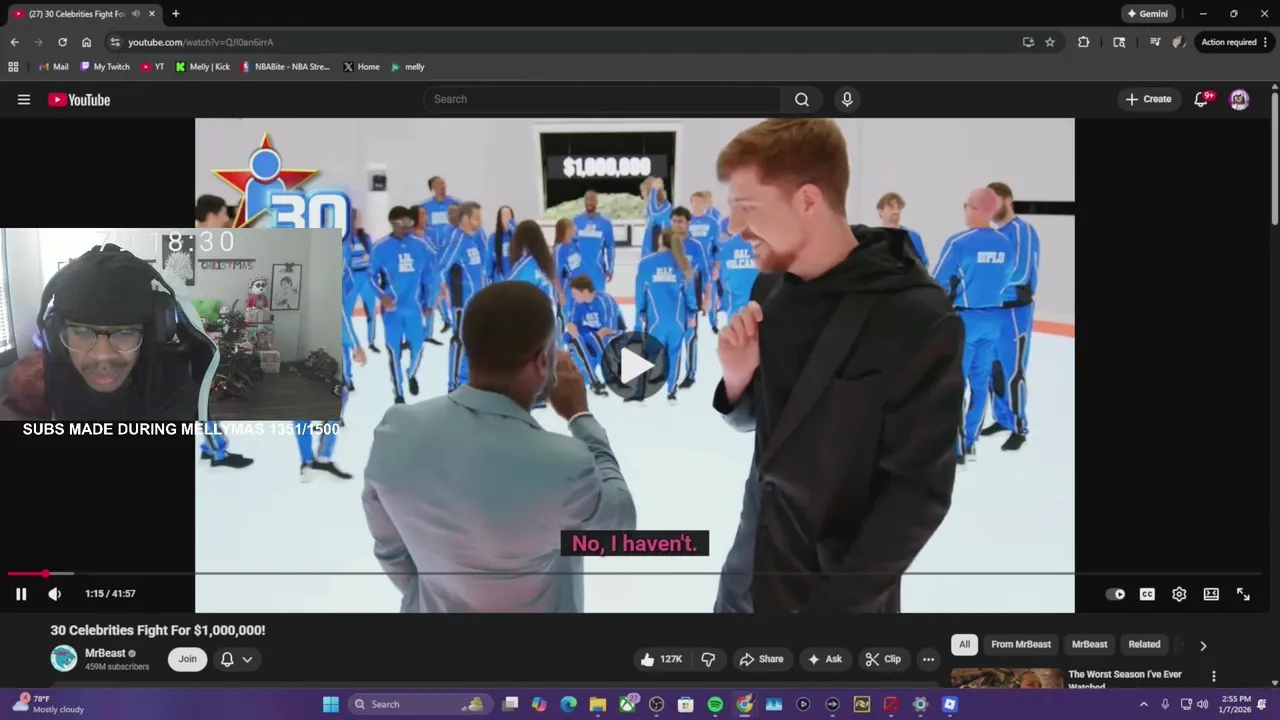Open the Windows Start menu
The image size is (1280, 720).
pos(330,704)
